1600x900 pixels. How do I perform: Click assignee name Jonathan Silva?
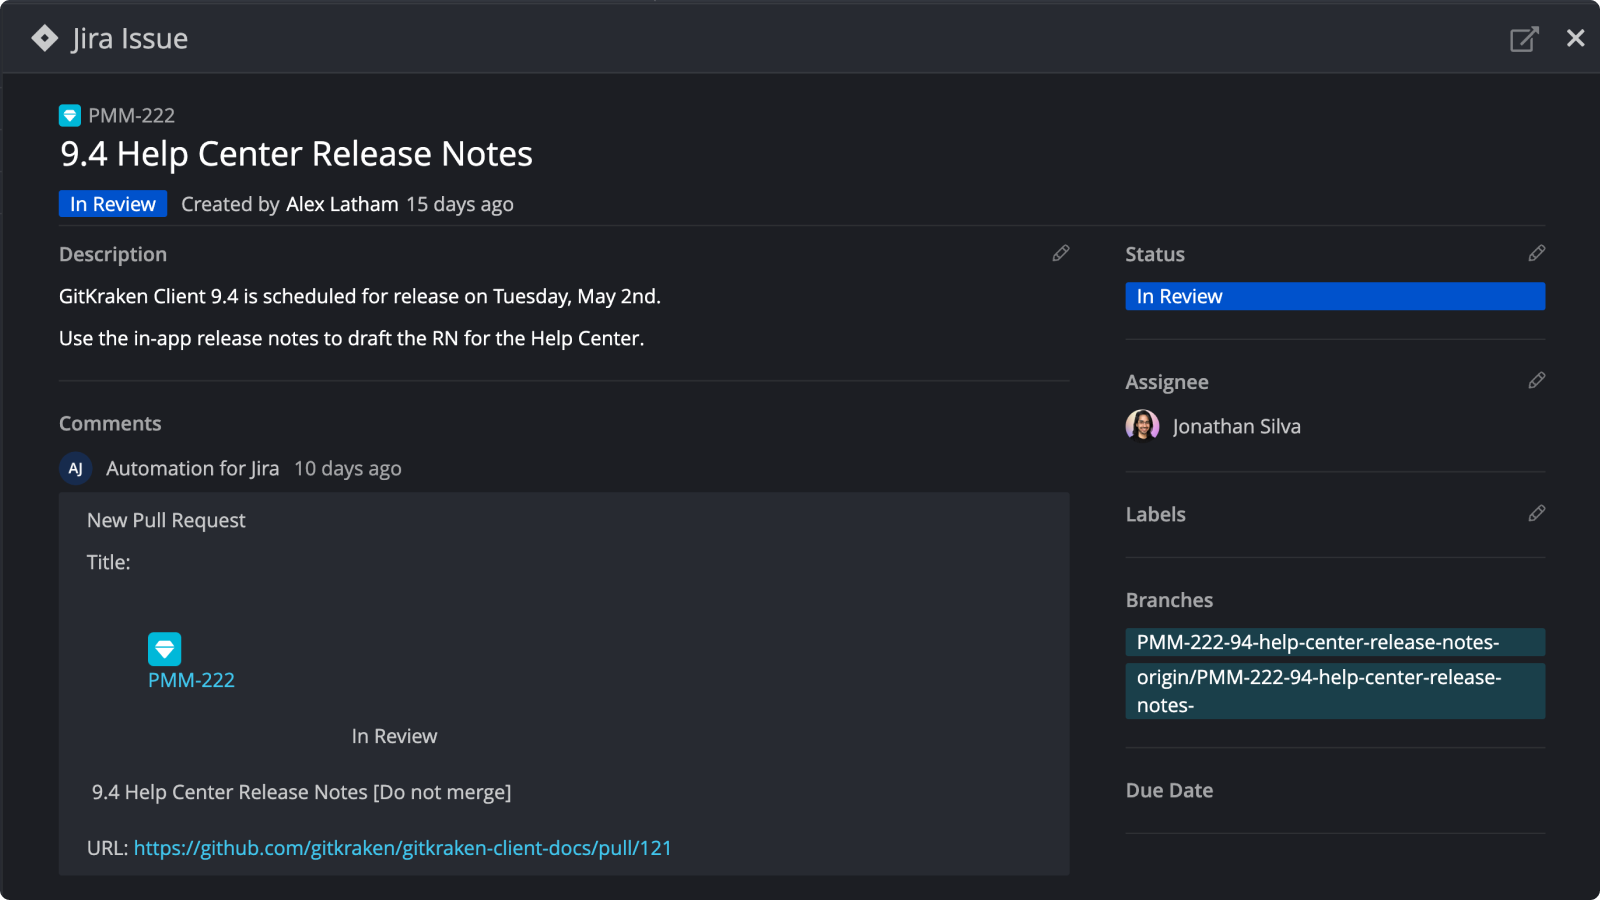[1236, 426]
